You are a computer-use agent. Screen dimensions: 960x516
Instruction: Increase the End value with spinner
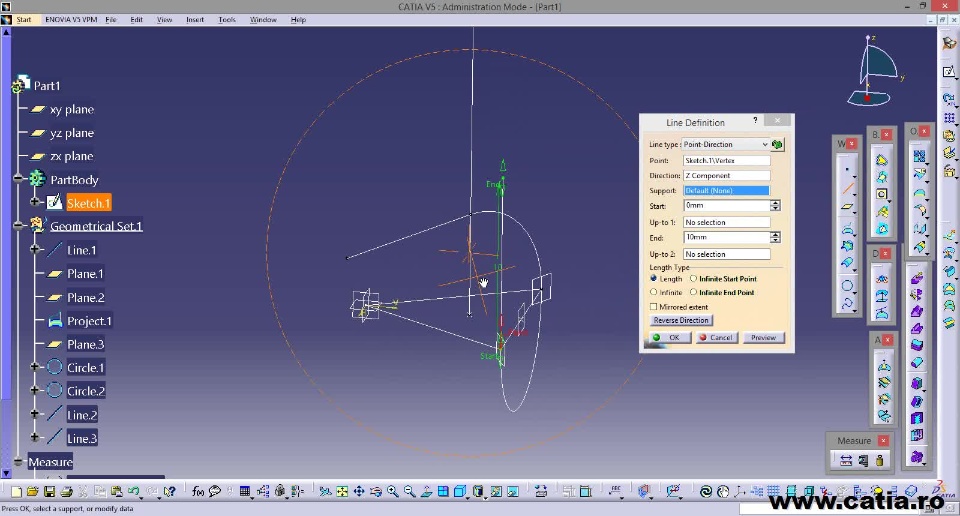775,234
